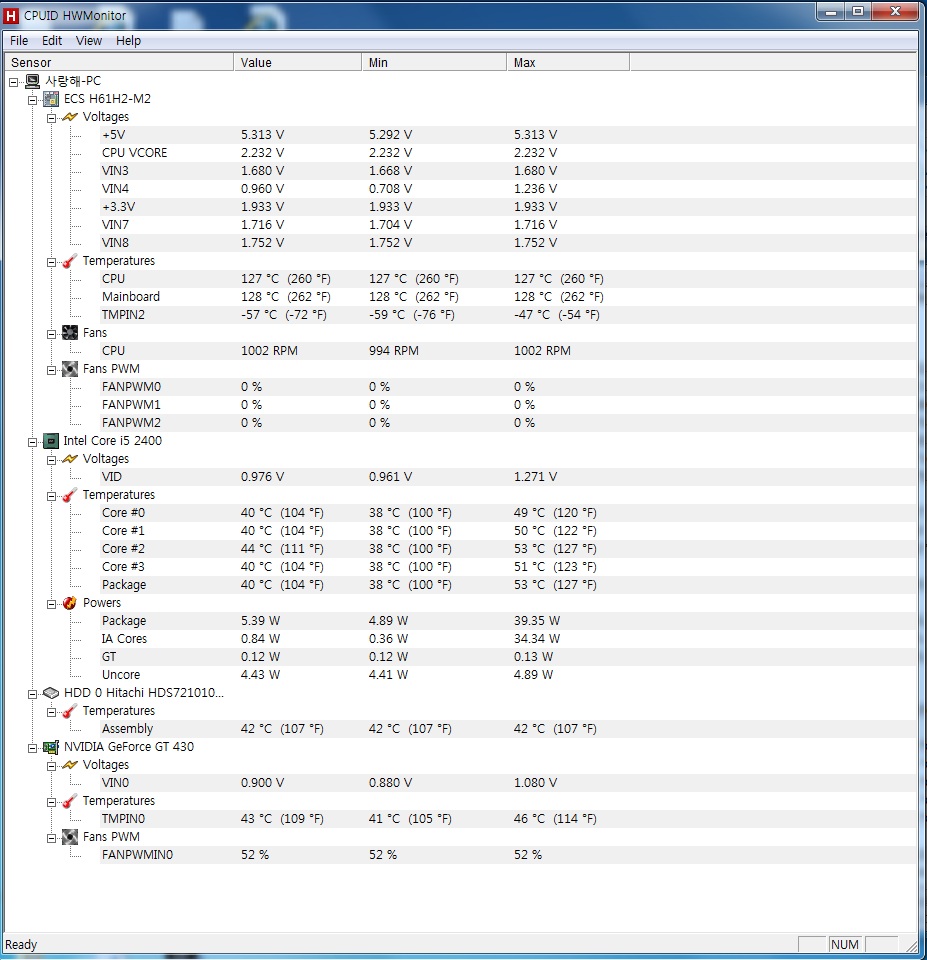
Task: Select the CPU VCORE row
Action: pyautogui.click(x=508, y=152)
